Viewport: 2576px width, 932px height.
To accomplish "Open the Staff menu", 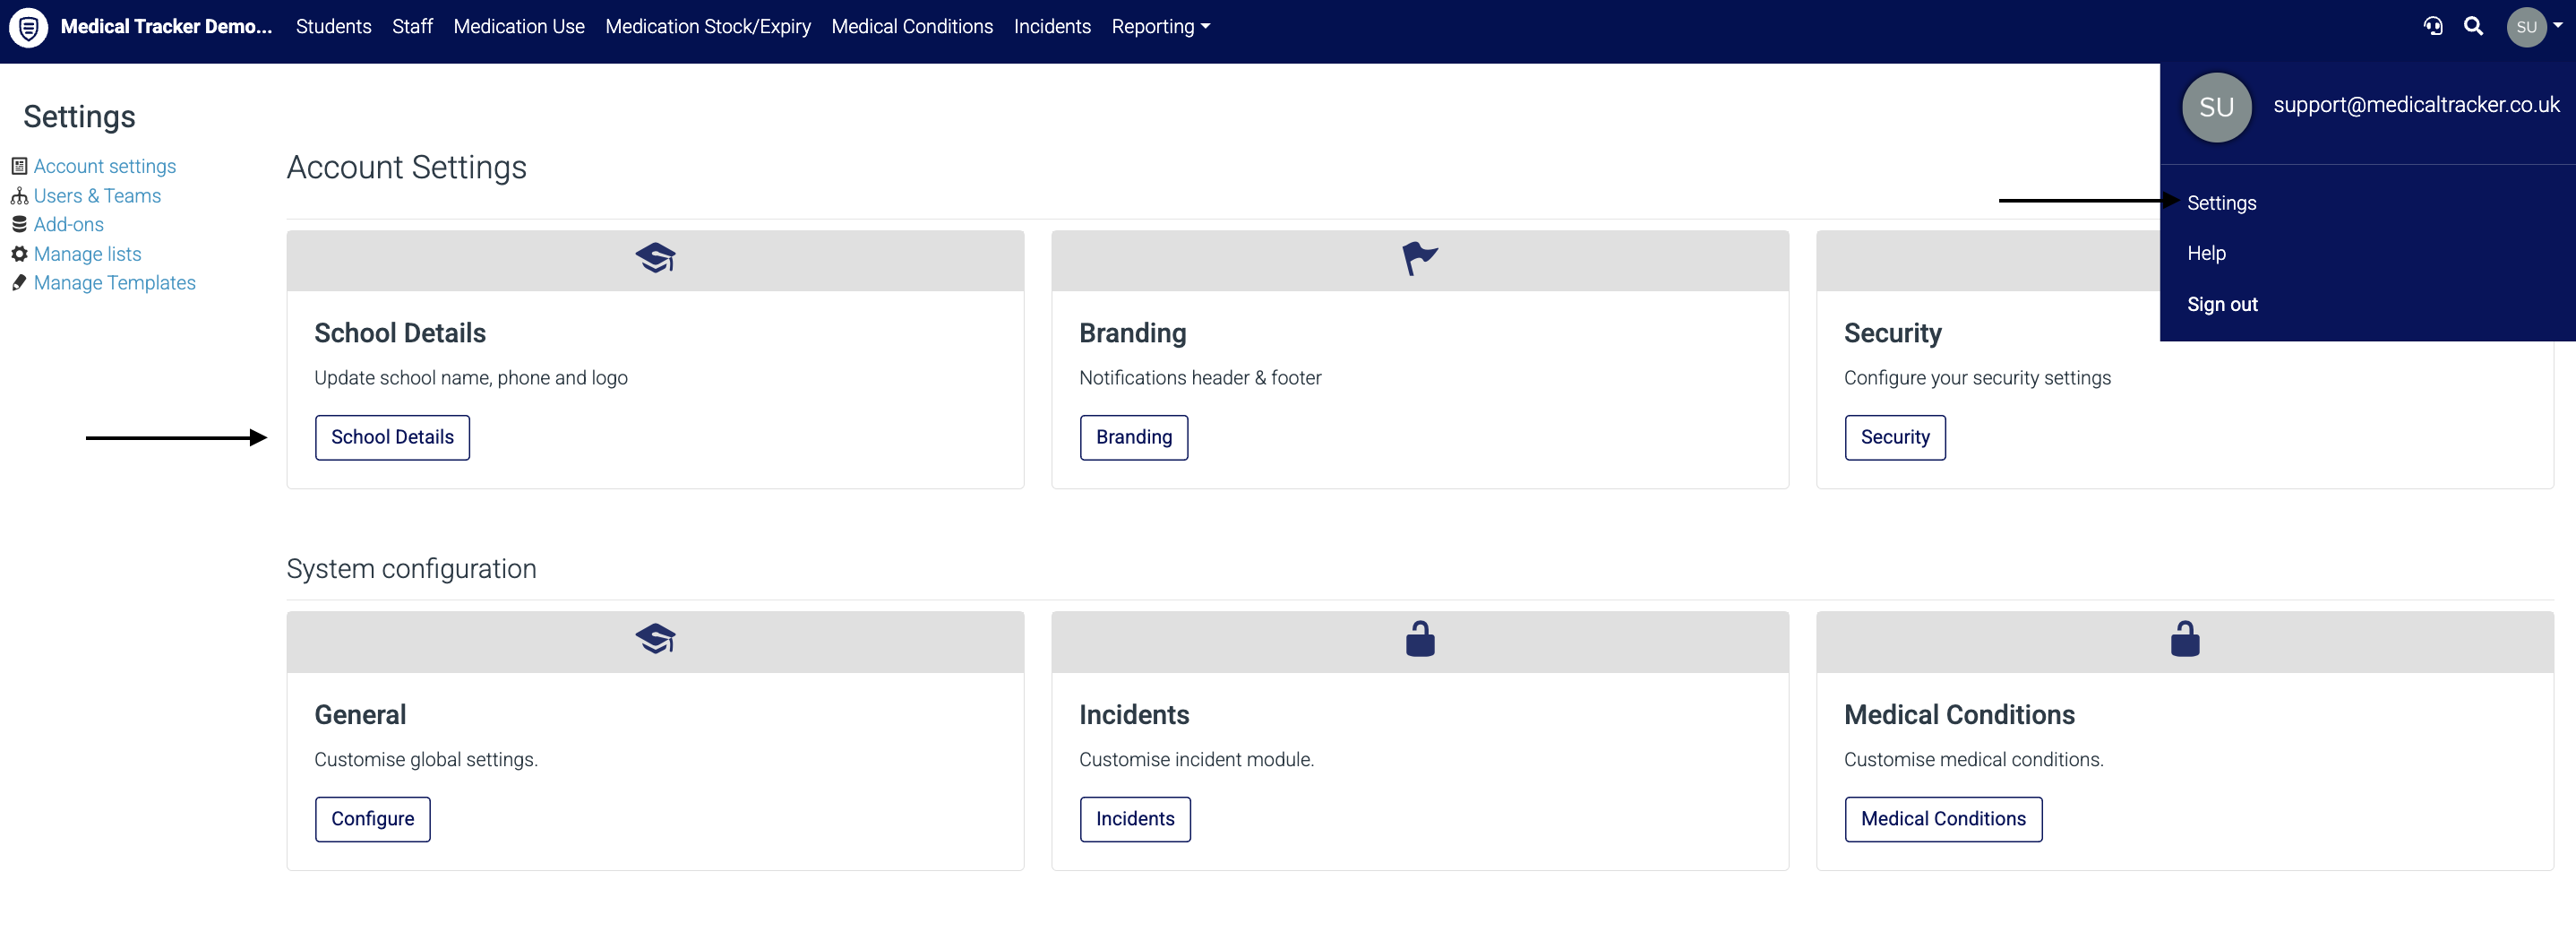I will (x=412, y=27).
